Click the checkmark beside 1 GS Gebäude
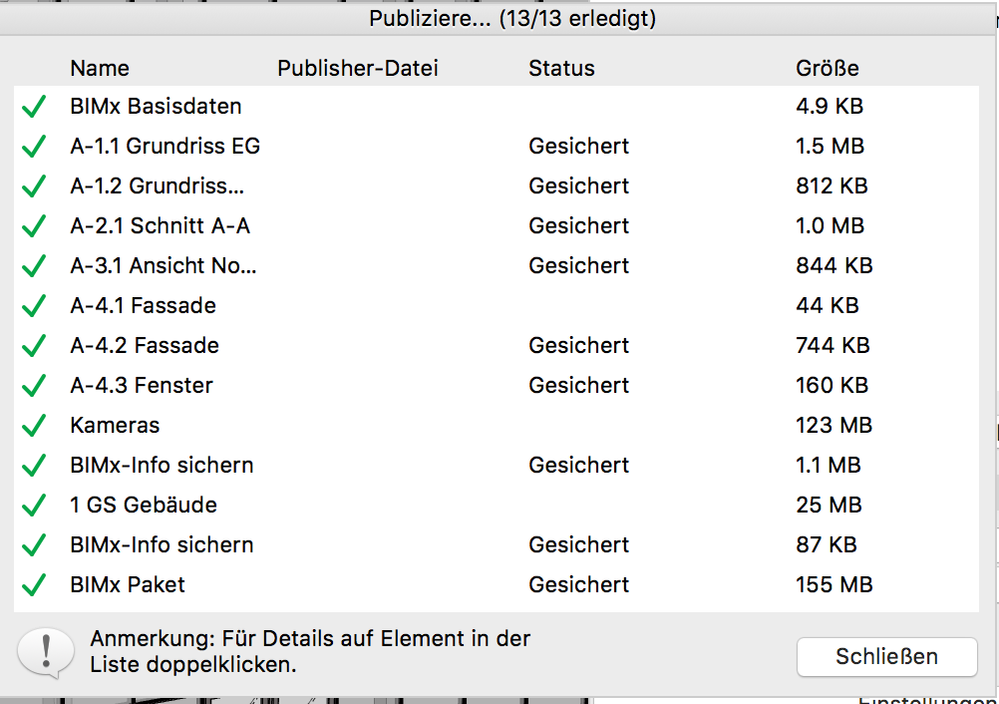This screenshot has height=704, width=999. [x=34, y=505]
